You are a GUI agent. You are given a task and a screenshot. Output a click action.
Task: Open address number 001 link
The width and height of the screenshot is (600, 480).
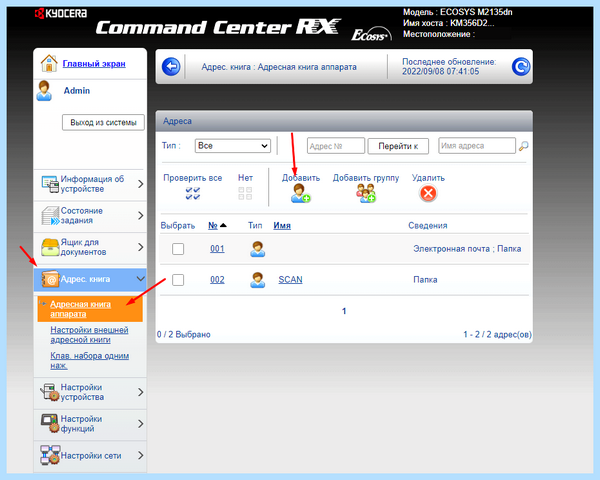coord(217,249)
